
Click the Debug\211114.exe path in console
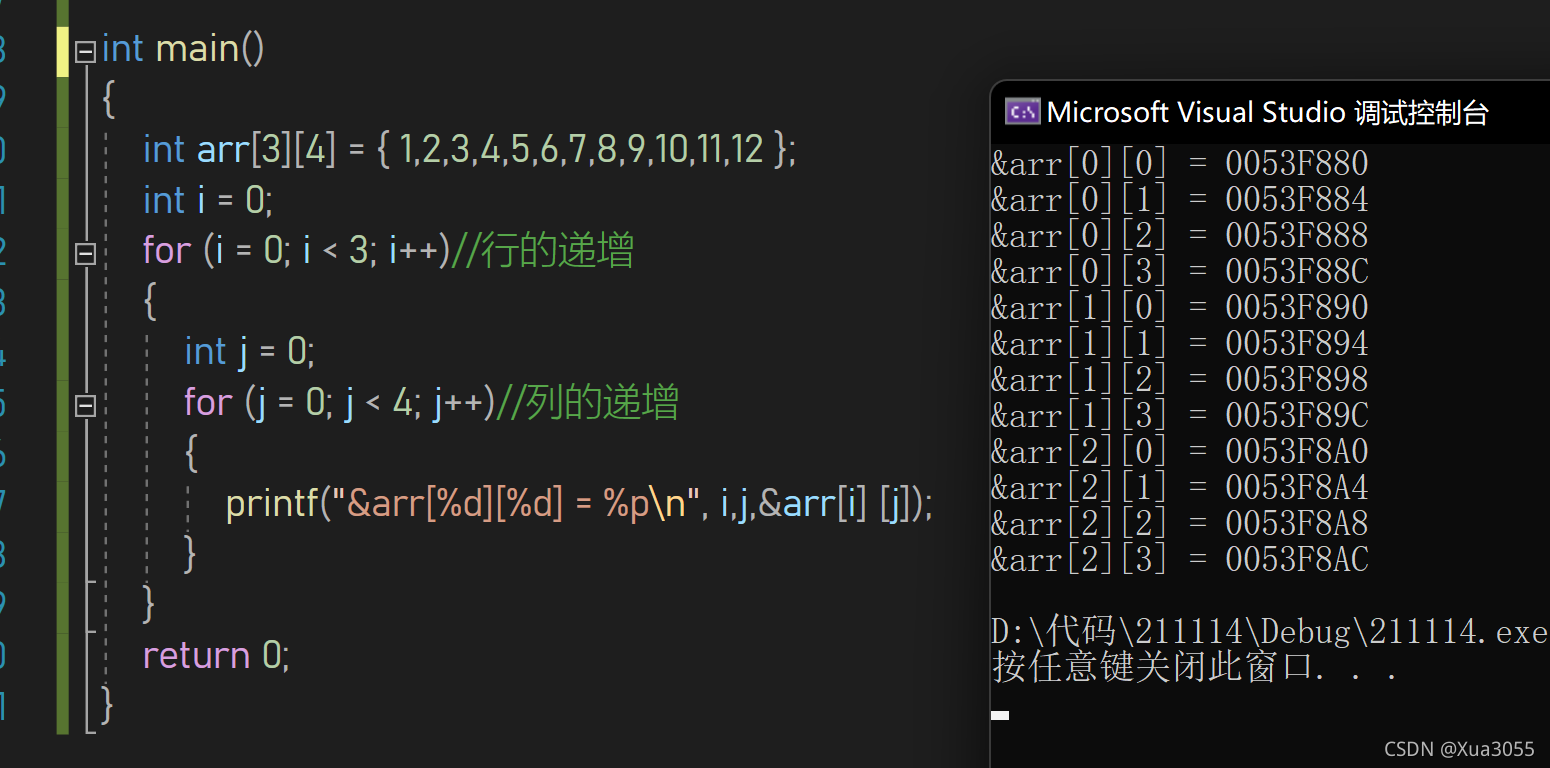[1400, 632]
